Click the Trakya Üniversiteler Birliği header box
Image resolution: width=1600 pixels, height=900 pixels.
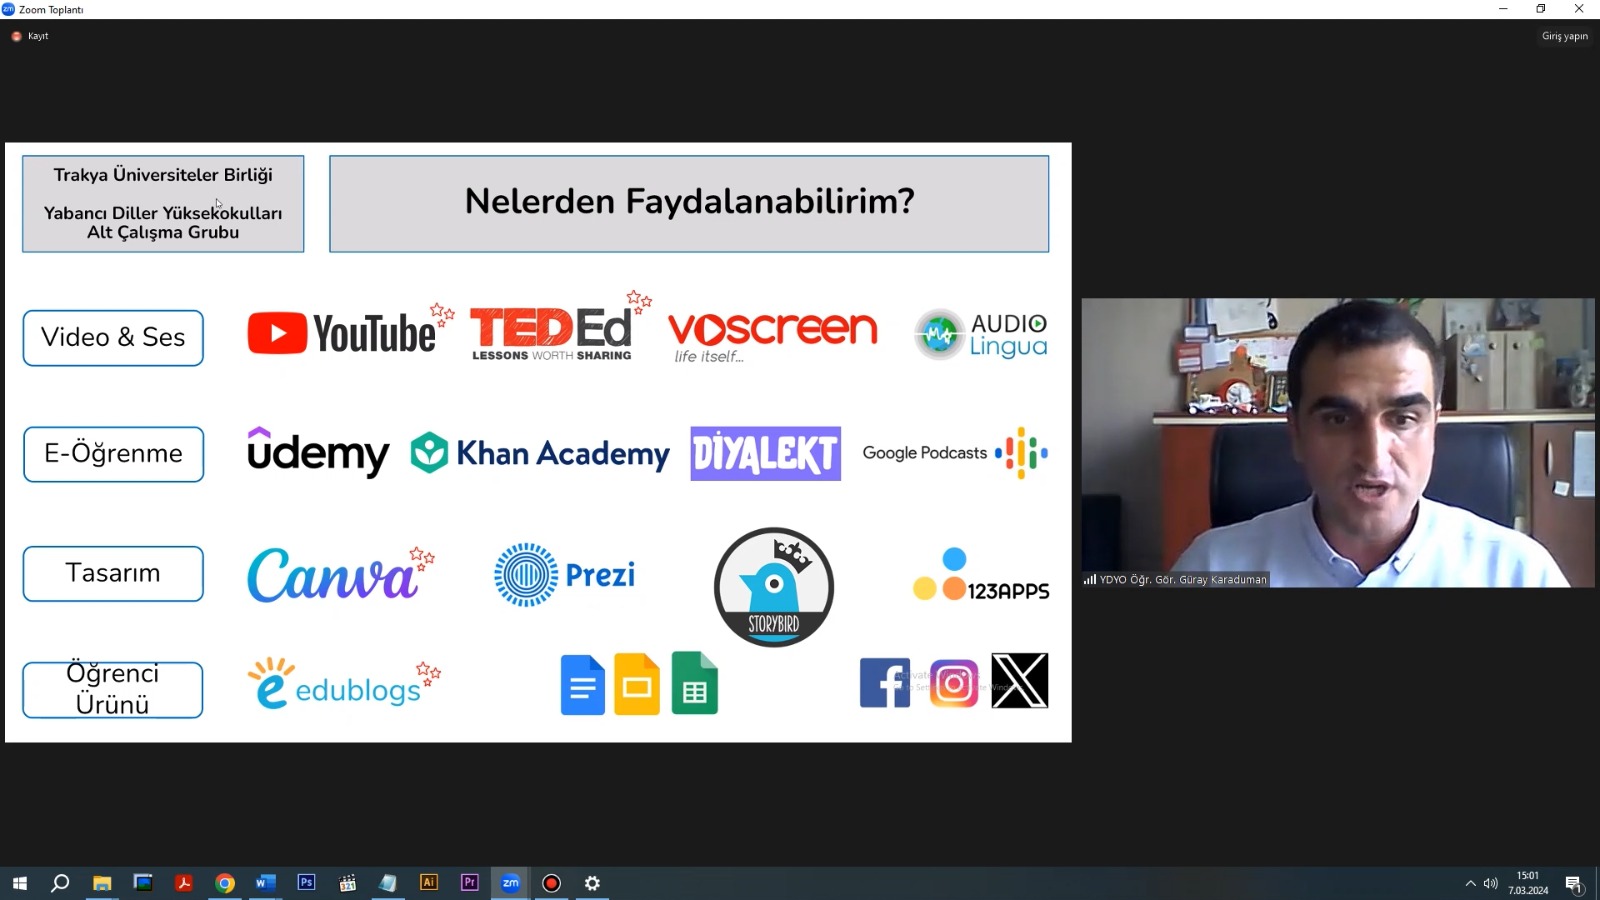point(163,203)
